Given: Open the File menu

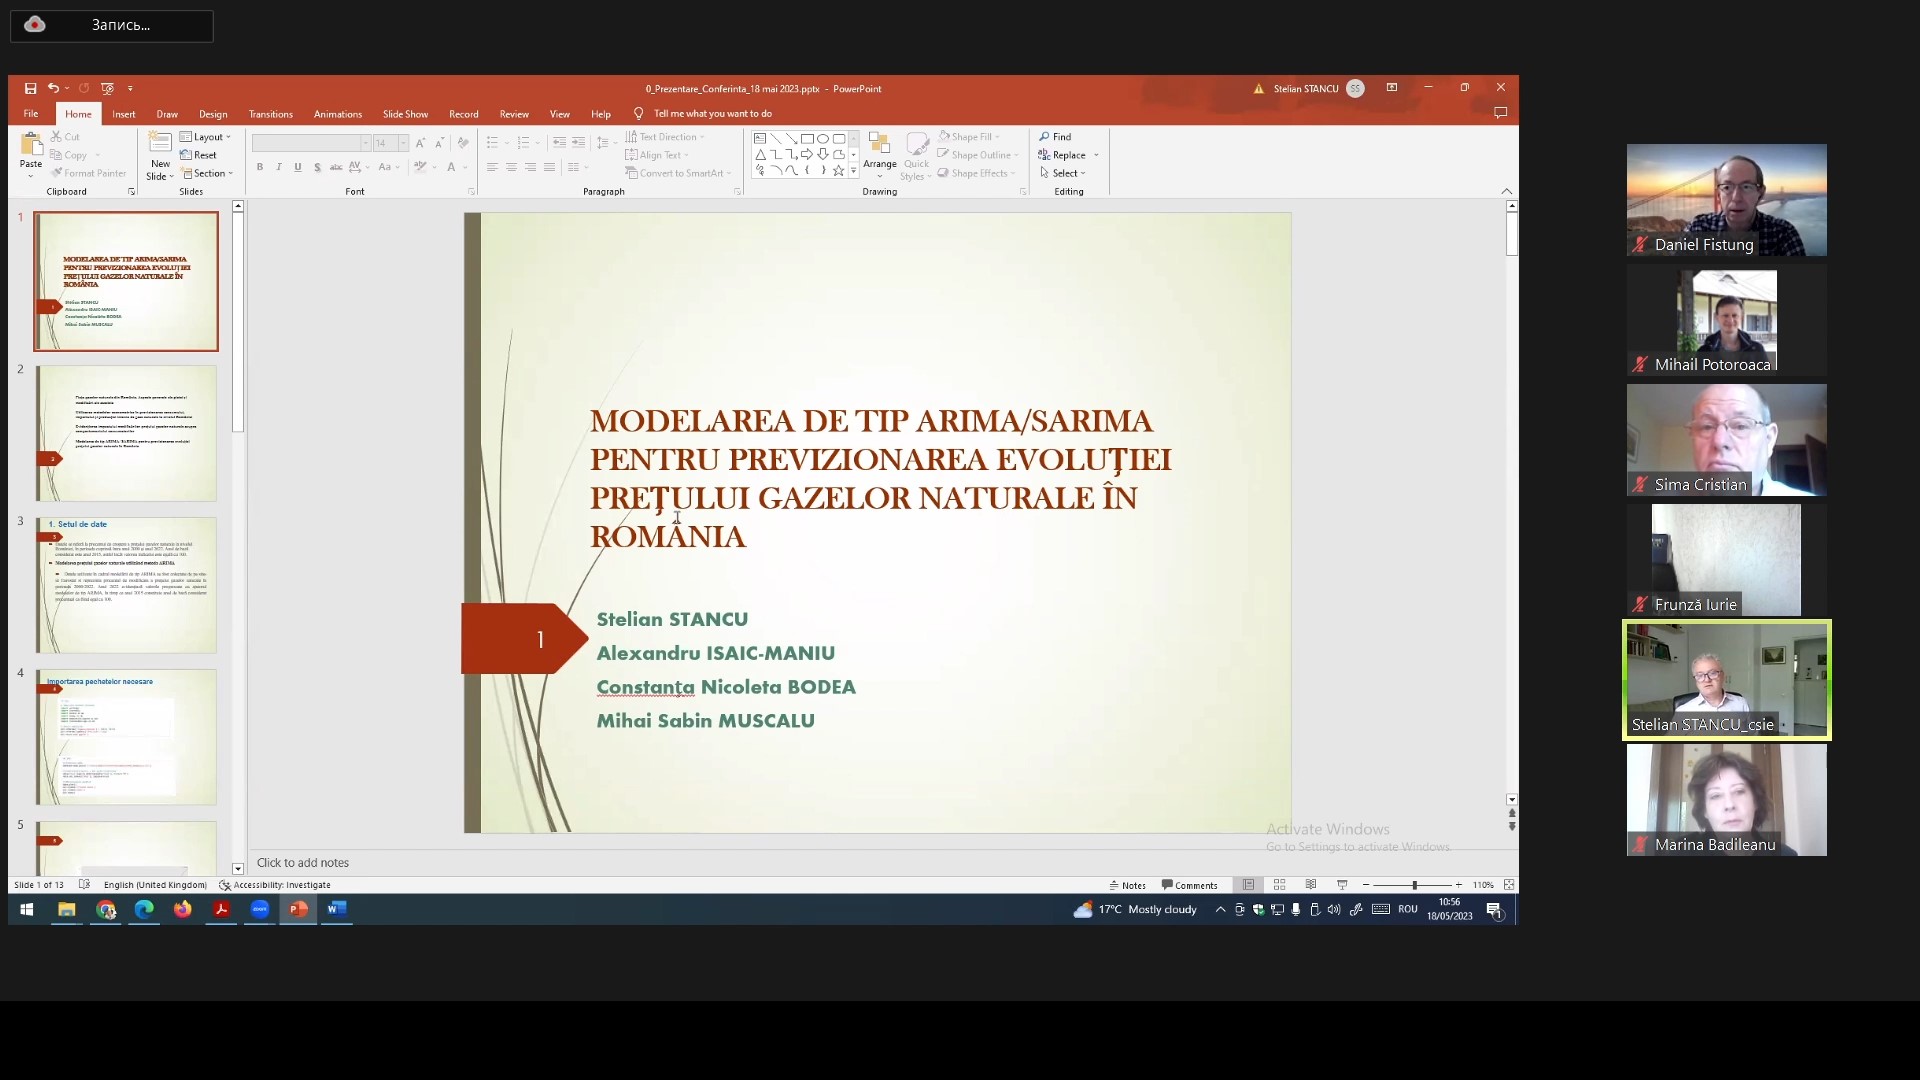Looking at the screenshot, I should tap(31, 114).
